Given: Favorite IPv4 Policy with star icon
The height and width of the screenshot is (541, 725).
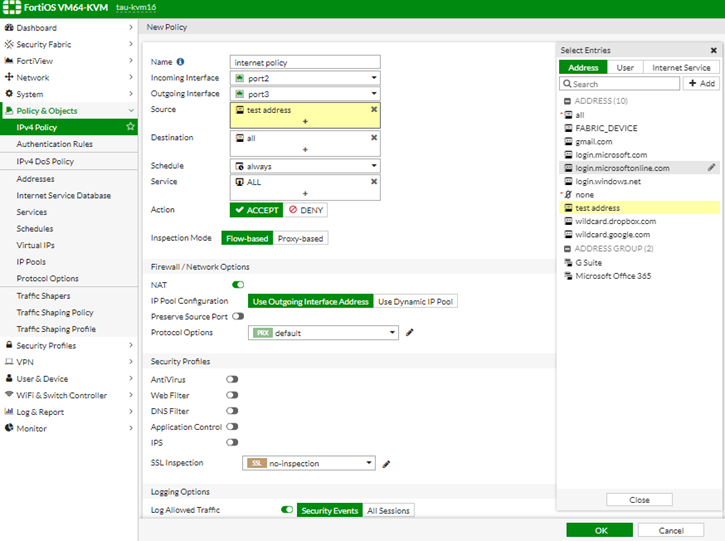Looking at the screenshot, I should point(130,126).
